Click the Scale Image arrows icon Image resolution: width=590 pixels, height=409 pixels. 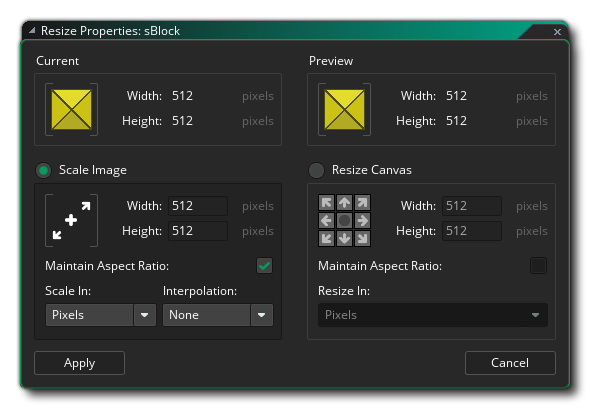pos(71,220)
